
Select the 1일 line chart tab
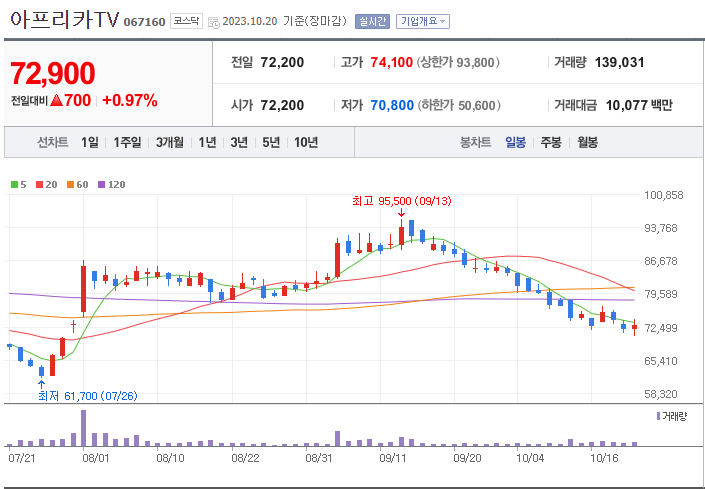[89, 142]
